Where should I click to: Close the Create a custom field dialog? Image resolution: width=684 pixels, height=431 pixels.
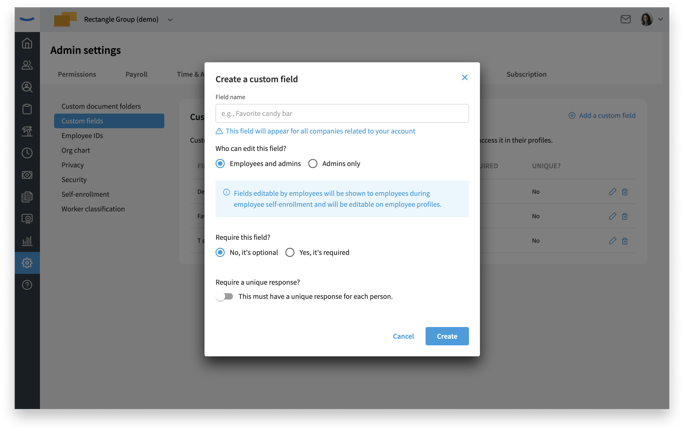pos(465,78)
